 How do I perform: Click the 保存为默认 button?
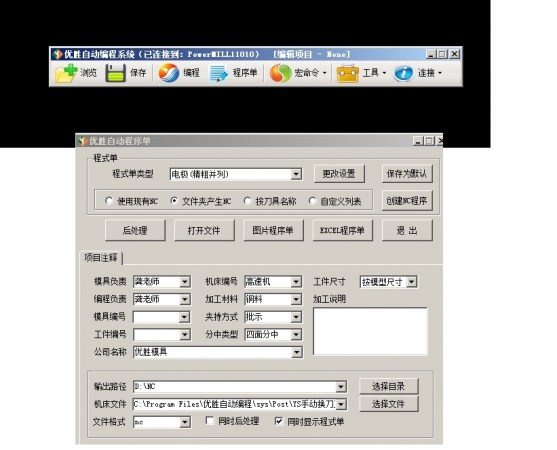click(x=407, y=174)
